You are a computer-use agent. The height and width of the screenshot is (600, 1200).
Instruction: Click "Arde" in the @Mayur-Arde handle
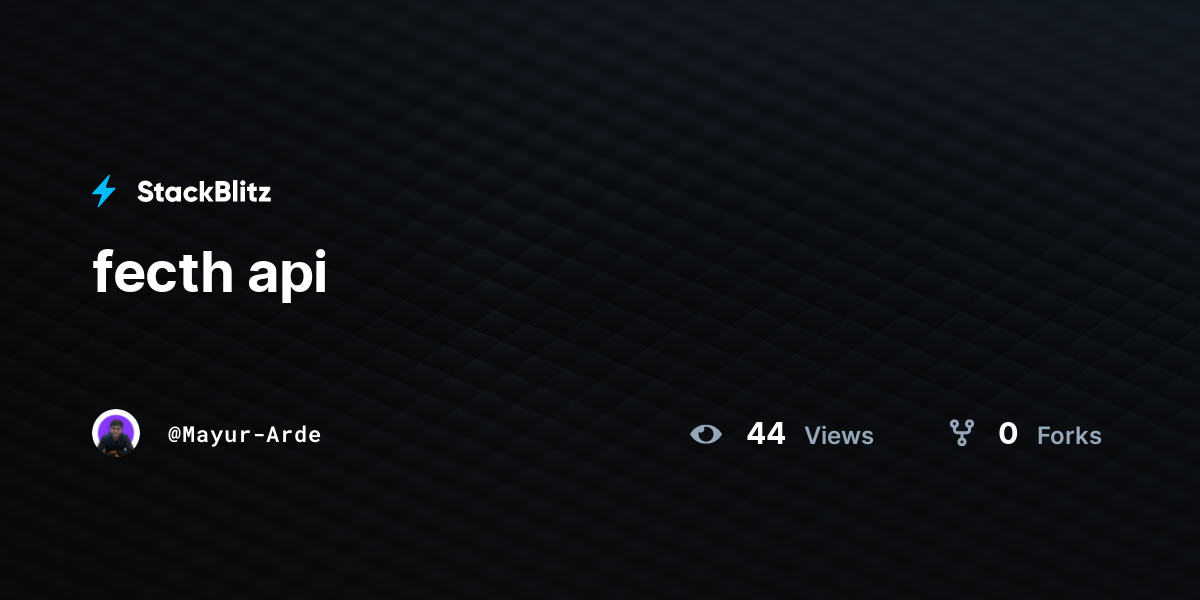(296, 434)
